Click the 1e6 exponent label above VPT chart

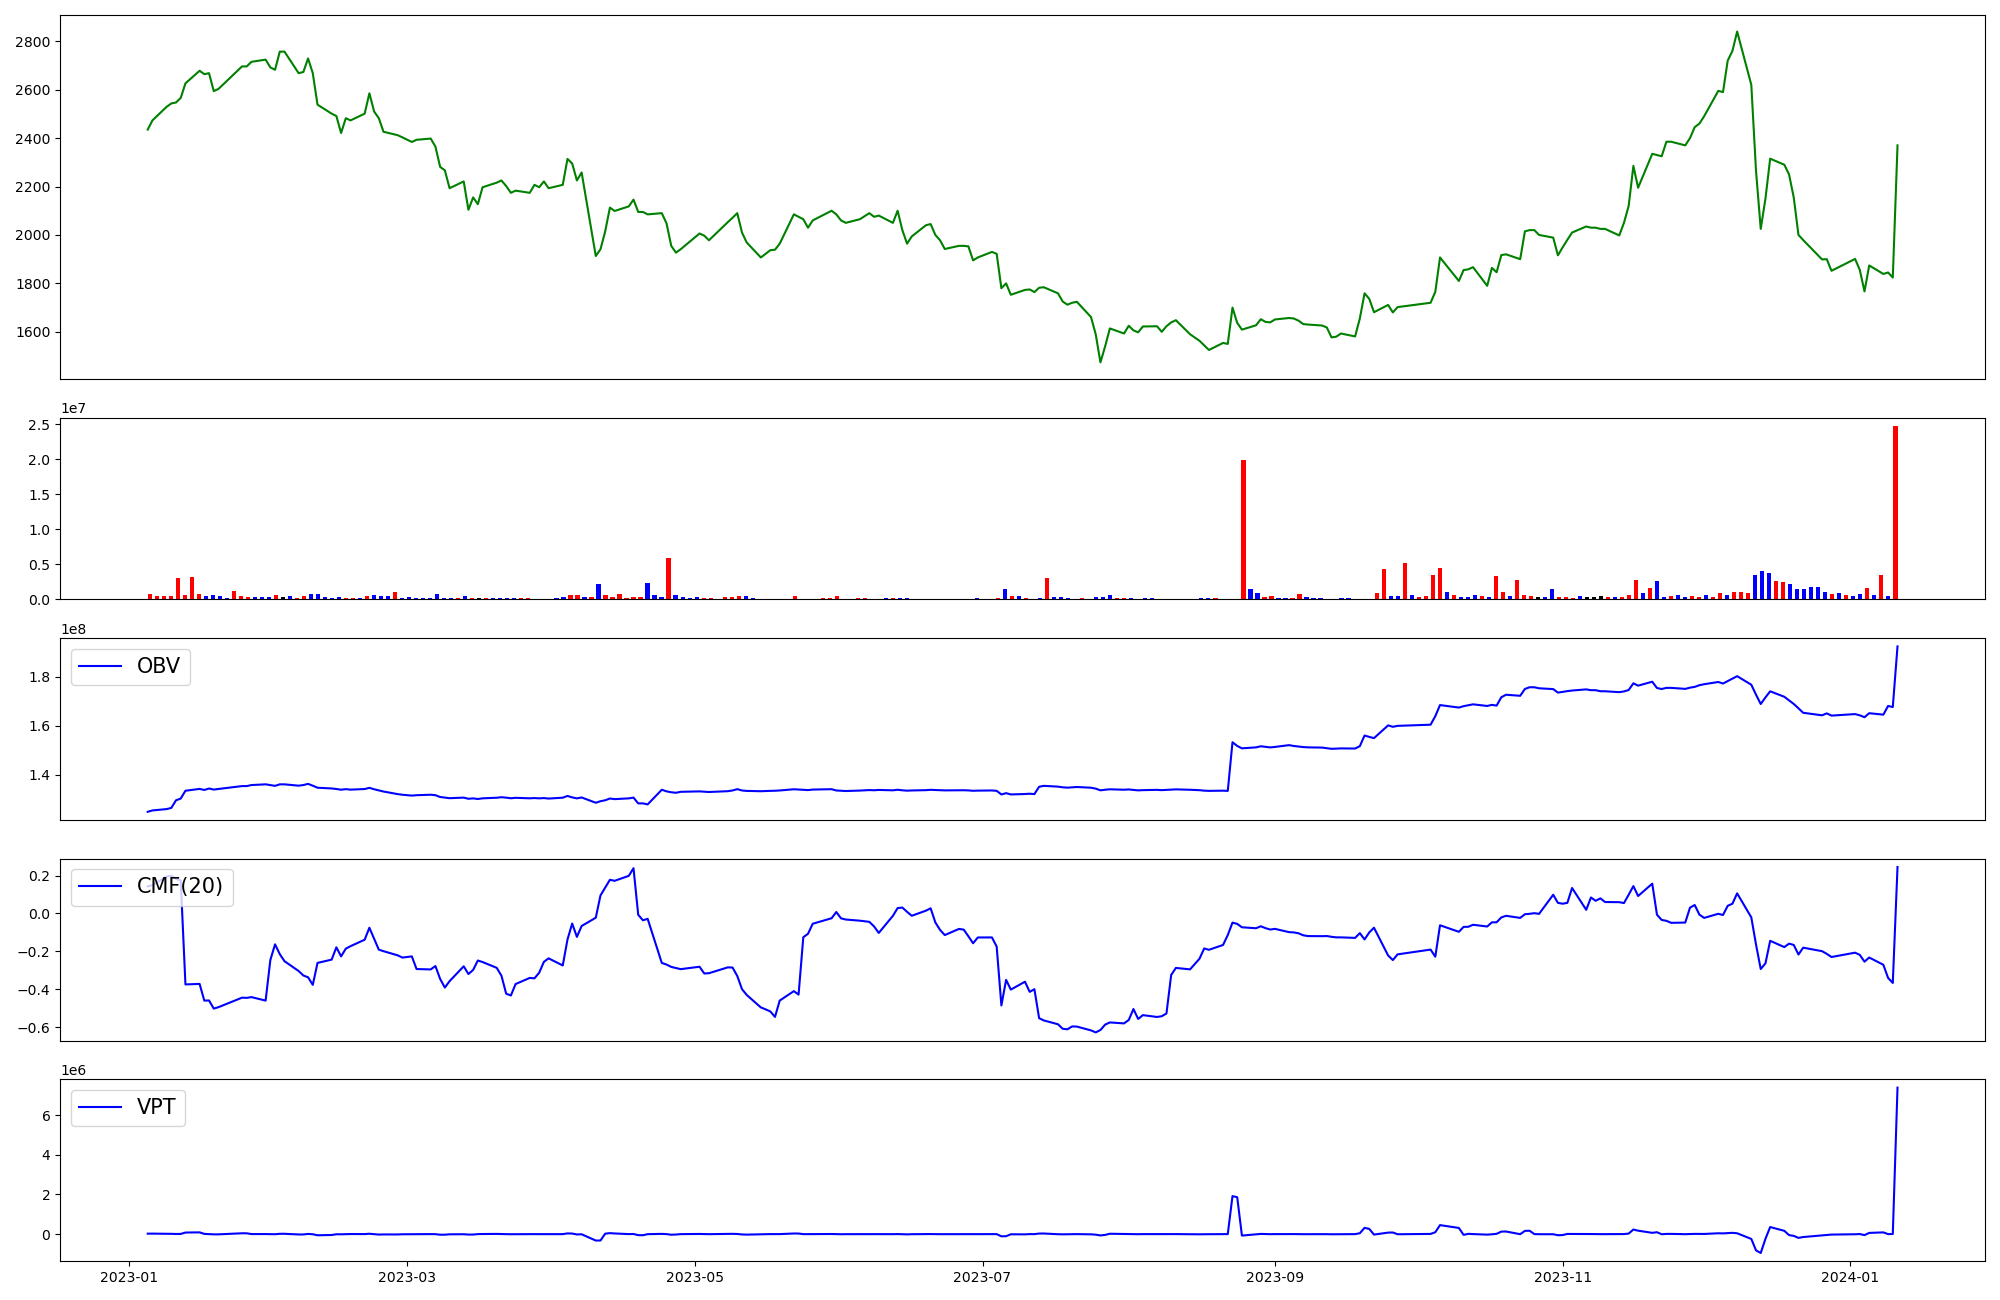point(74,1070)
